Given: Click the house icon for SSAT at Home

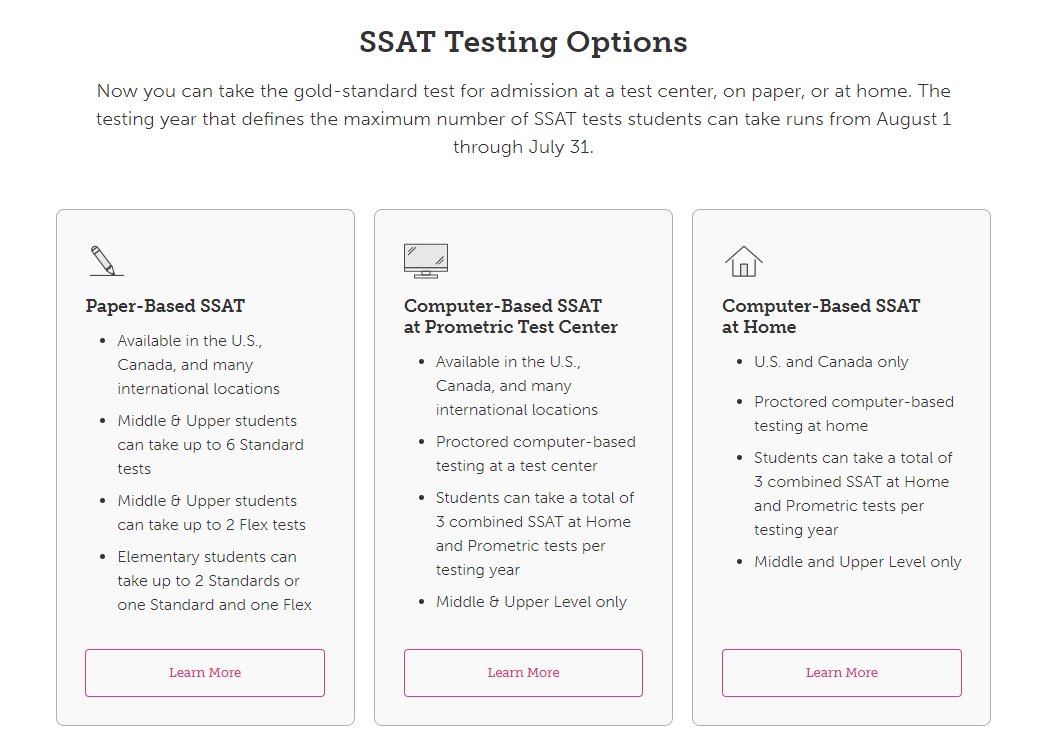Looking at the screenshot, I should click(744, 261).
